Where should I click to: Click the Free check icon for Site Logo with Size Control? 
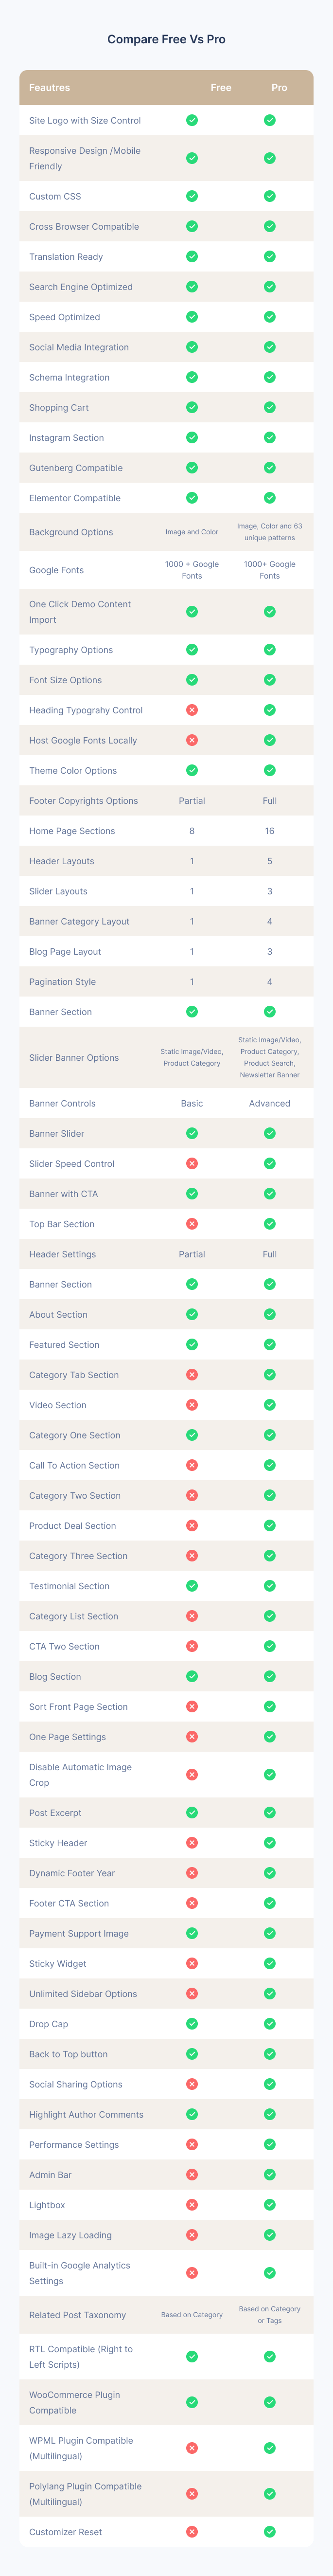coord(192,120)
